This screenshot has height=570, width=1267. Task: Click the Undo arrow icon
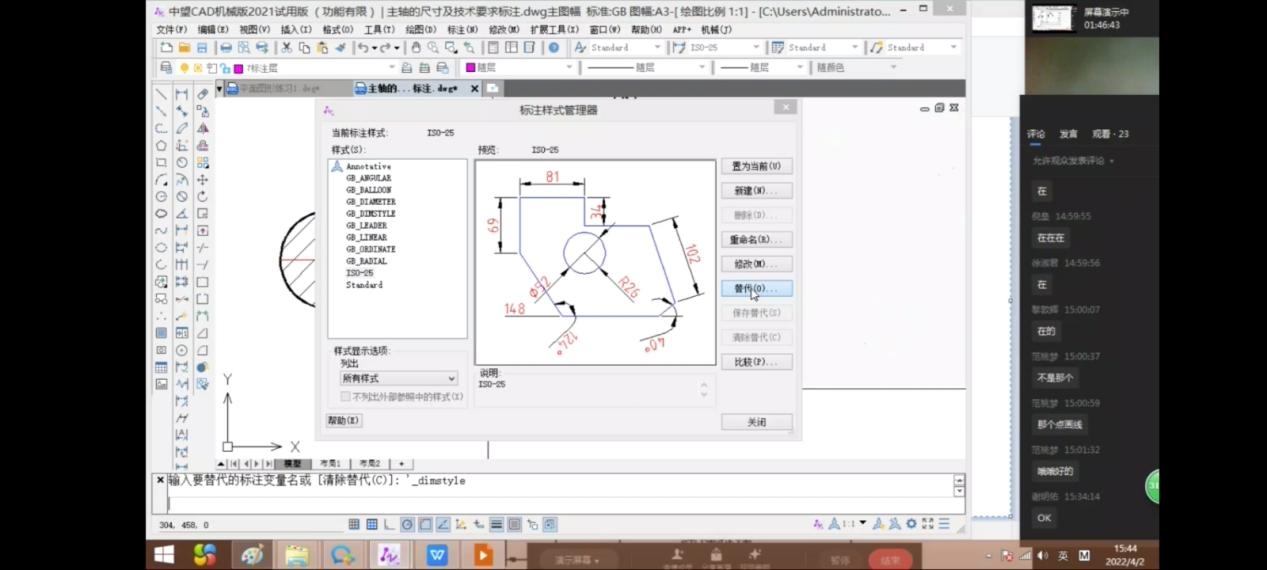pos(363,48)
